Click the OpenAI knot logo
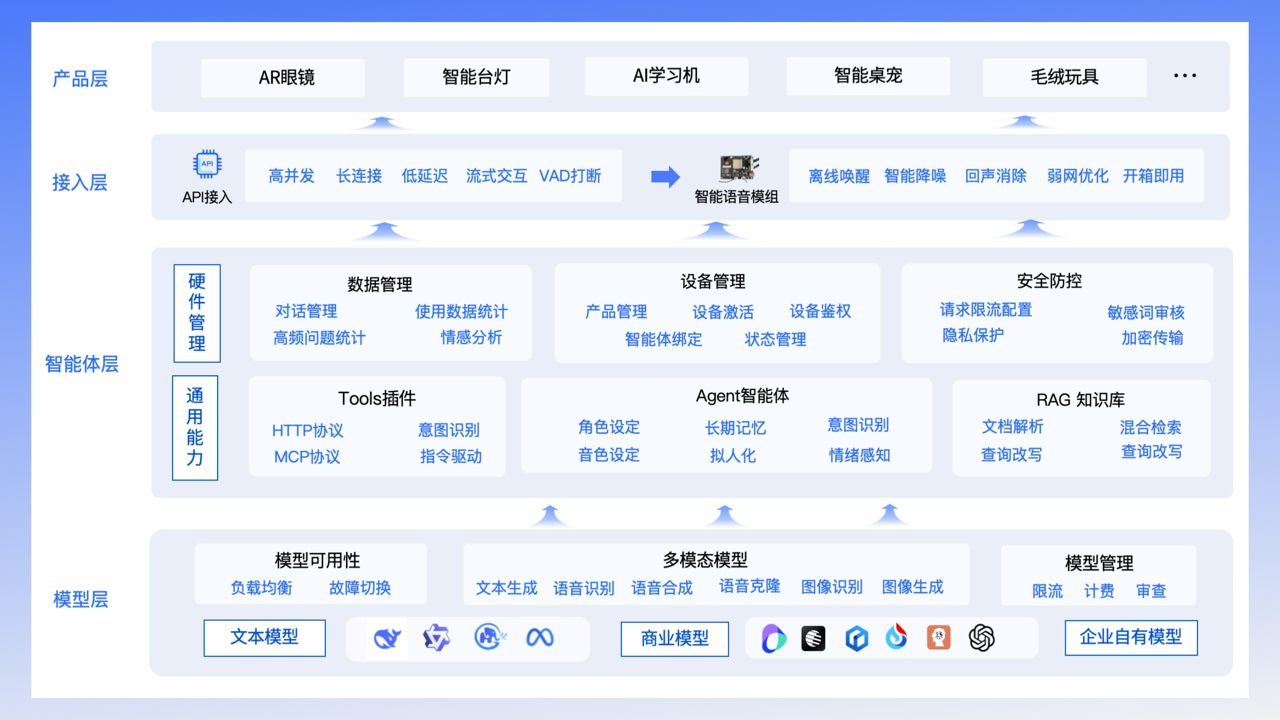 coord(982,638)
